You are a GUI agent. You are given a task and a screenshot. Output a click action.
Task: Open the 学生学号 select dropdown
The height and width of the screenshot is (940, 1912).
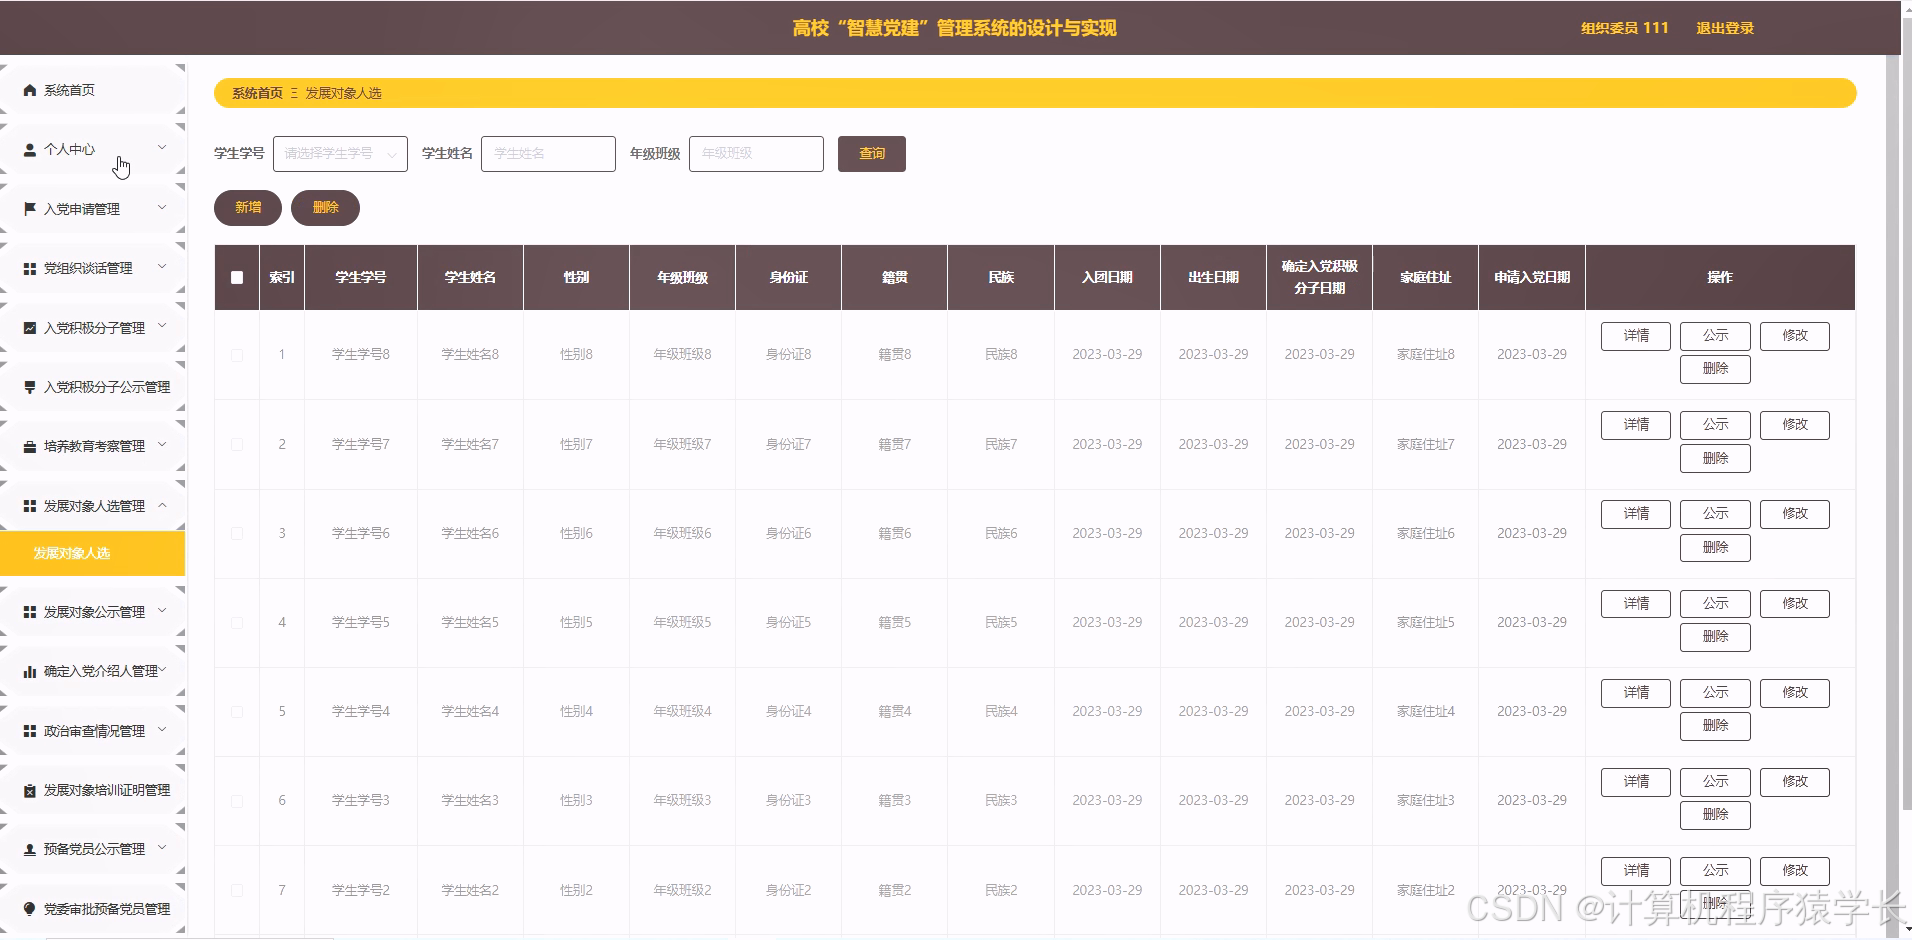click(340, 154)
